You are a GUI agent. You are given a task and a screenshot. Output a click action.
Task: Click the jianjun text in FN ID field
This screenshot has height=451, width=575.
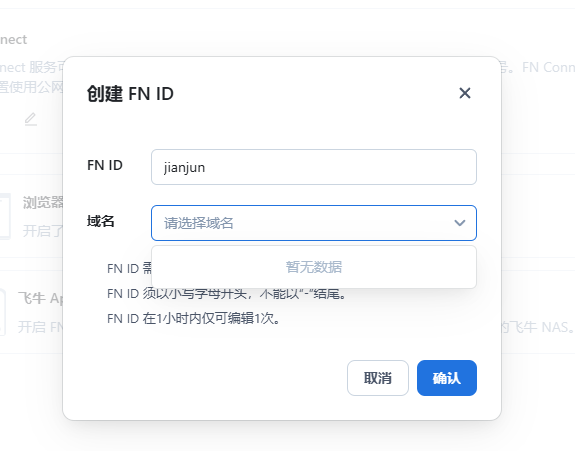click(184, 168)
